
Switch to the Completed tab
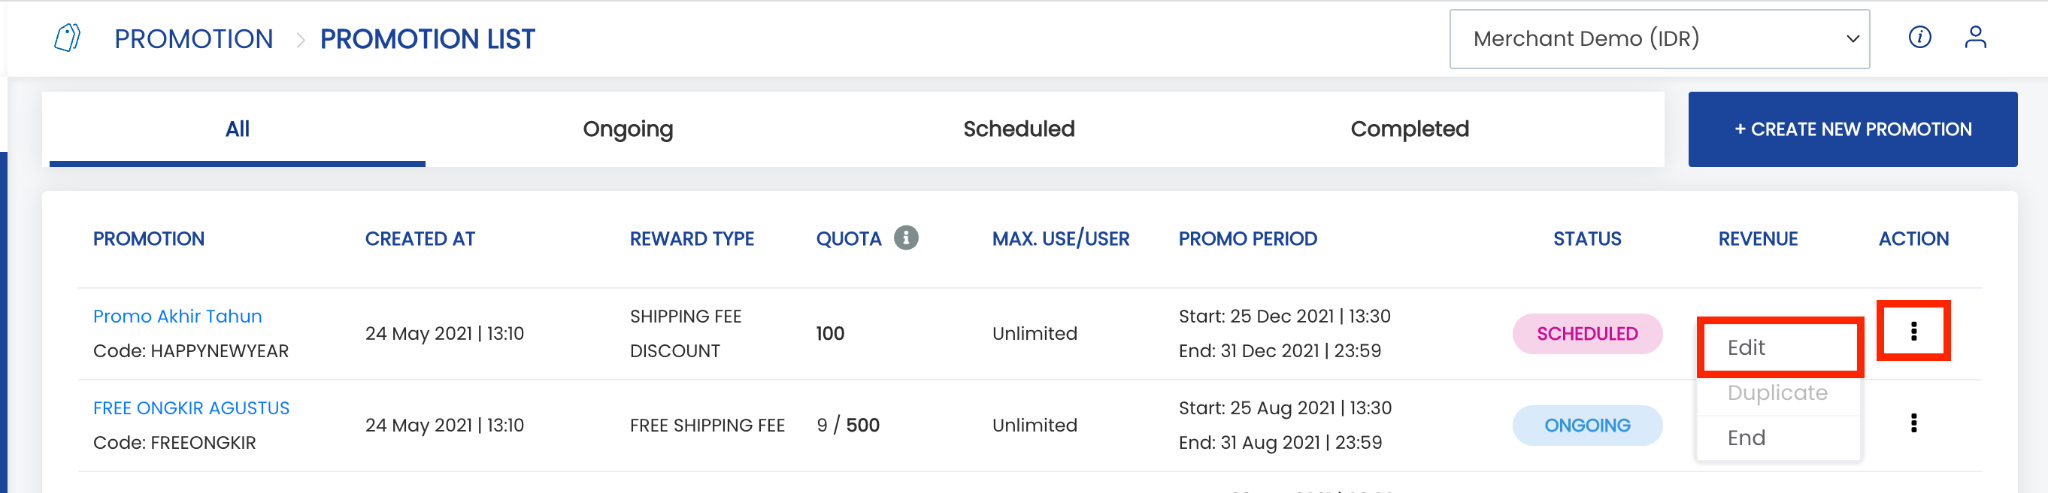click(x=1409, y=129)
